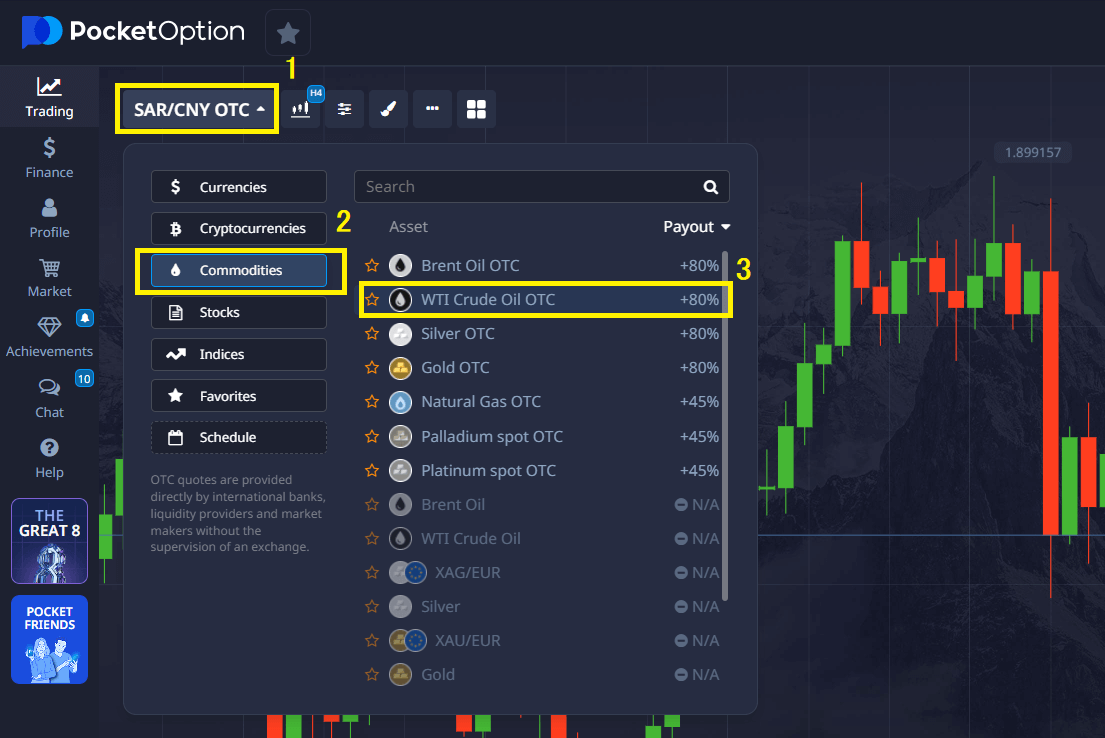Viewport: 1105px width, 738px height.
Task: Open Finance in the left sidebar
Action: (x=49, y=158)
